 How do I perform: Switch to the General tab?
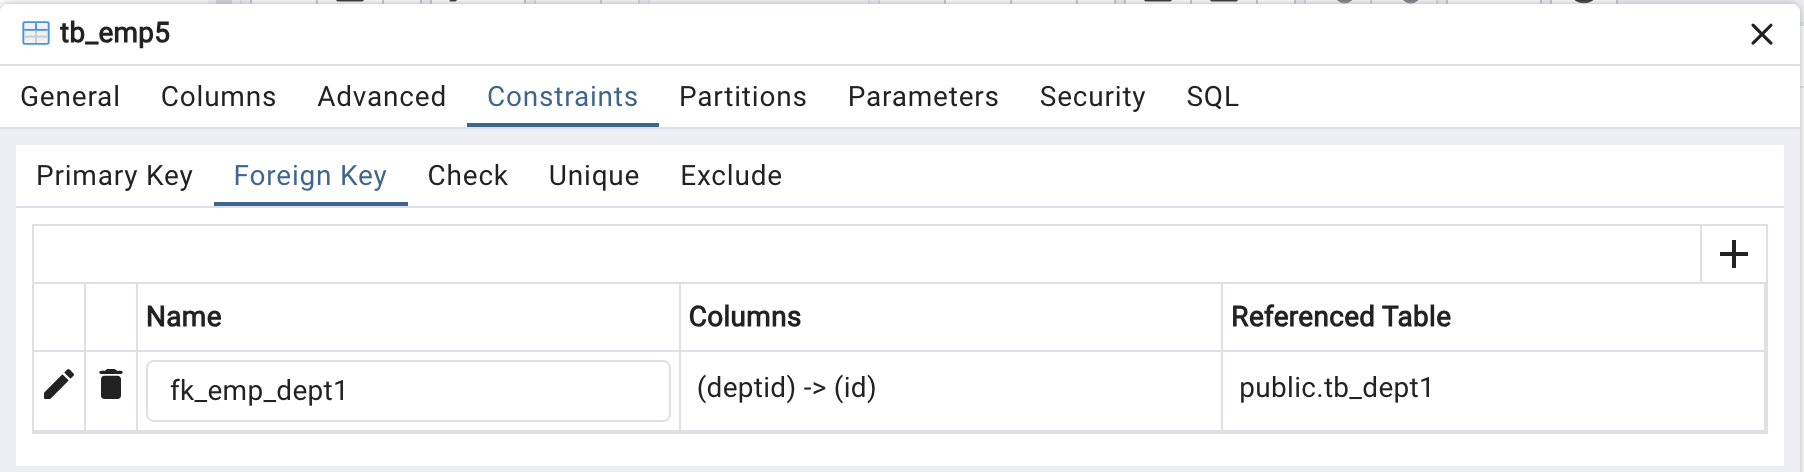coord(70,97)
